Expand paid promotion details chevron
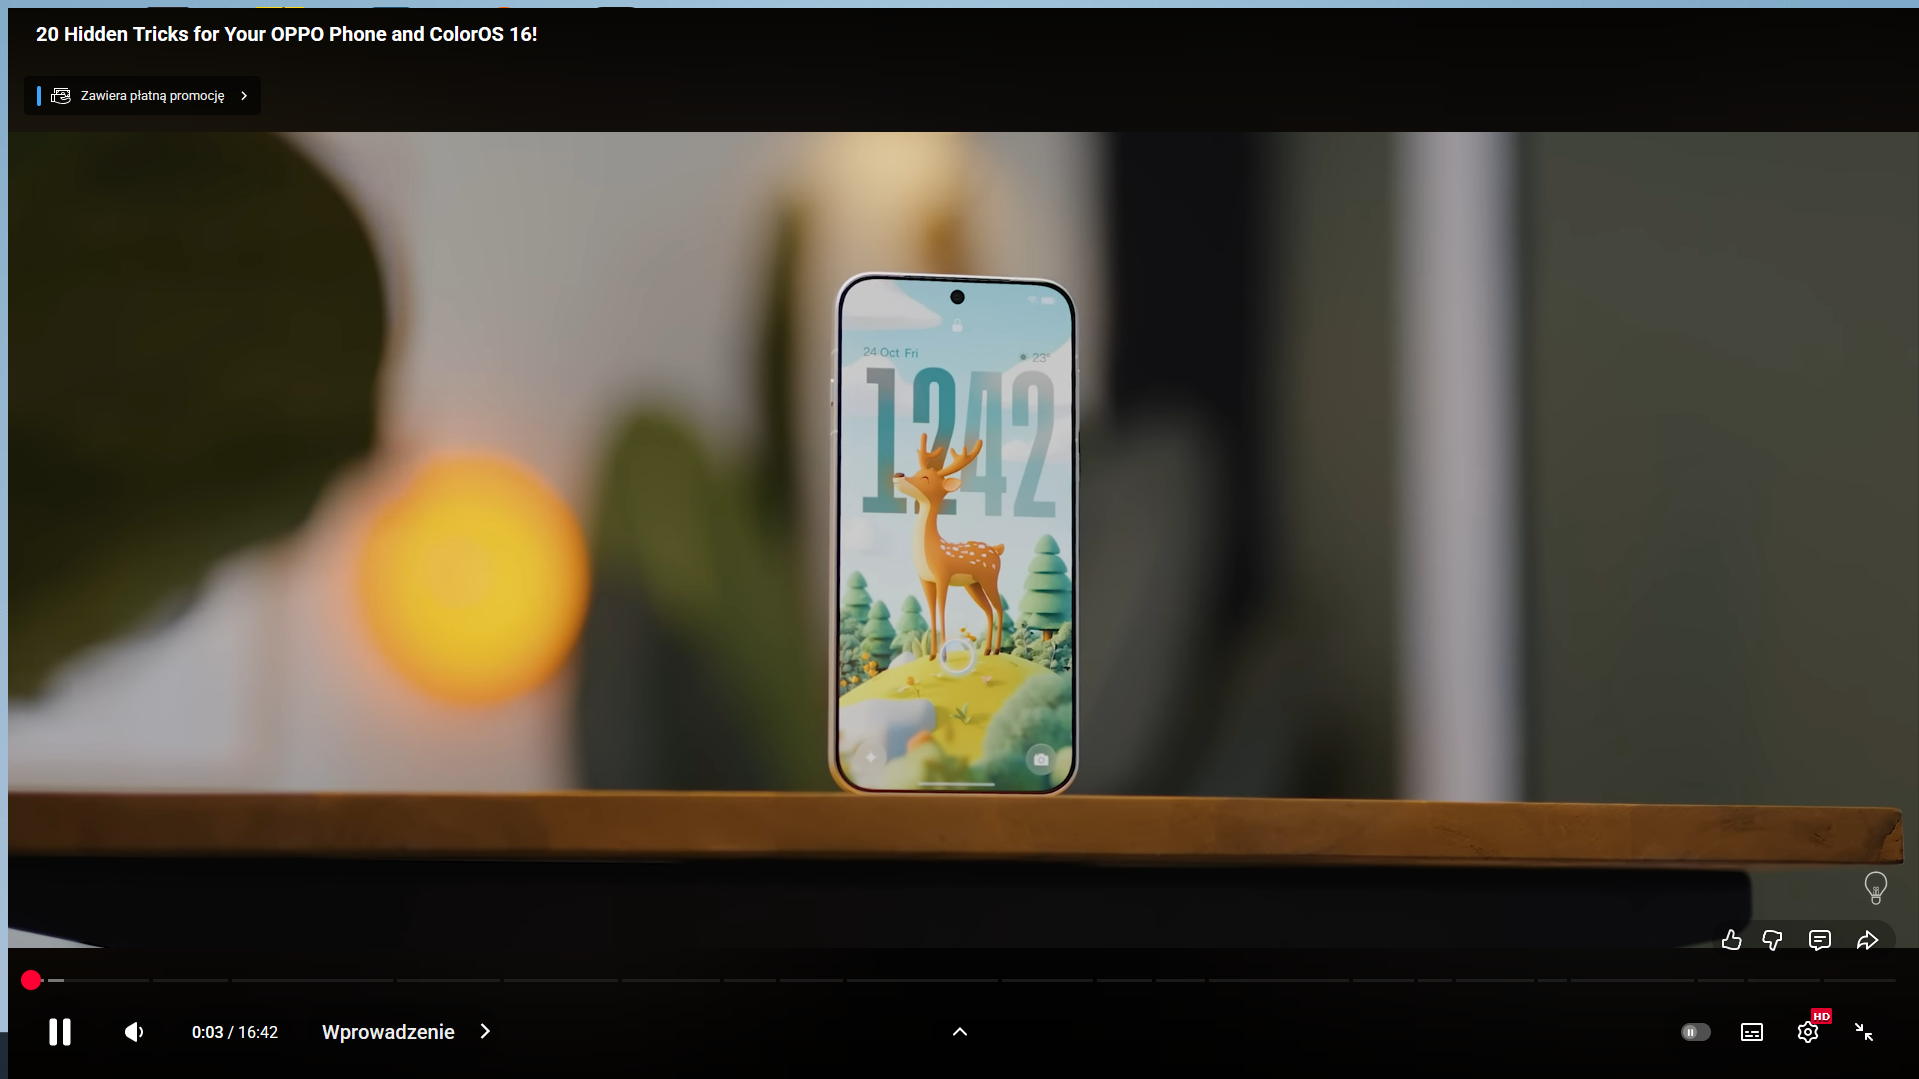This screenshot has width=1919, height=1079. 244,96
